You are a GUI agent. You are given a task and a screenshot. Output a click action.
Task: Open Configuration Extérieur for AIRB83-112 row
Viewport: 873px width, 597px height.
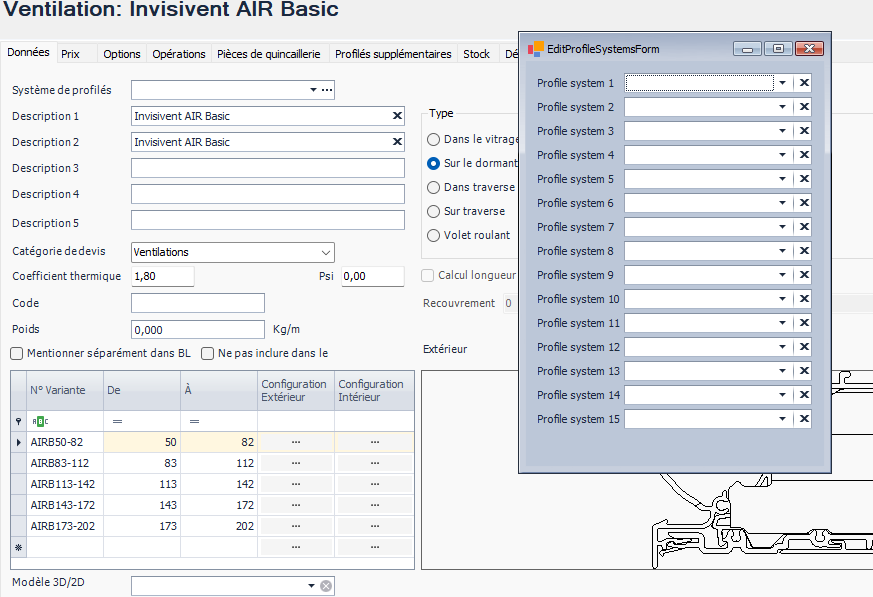296,463
